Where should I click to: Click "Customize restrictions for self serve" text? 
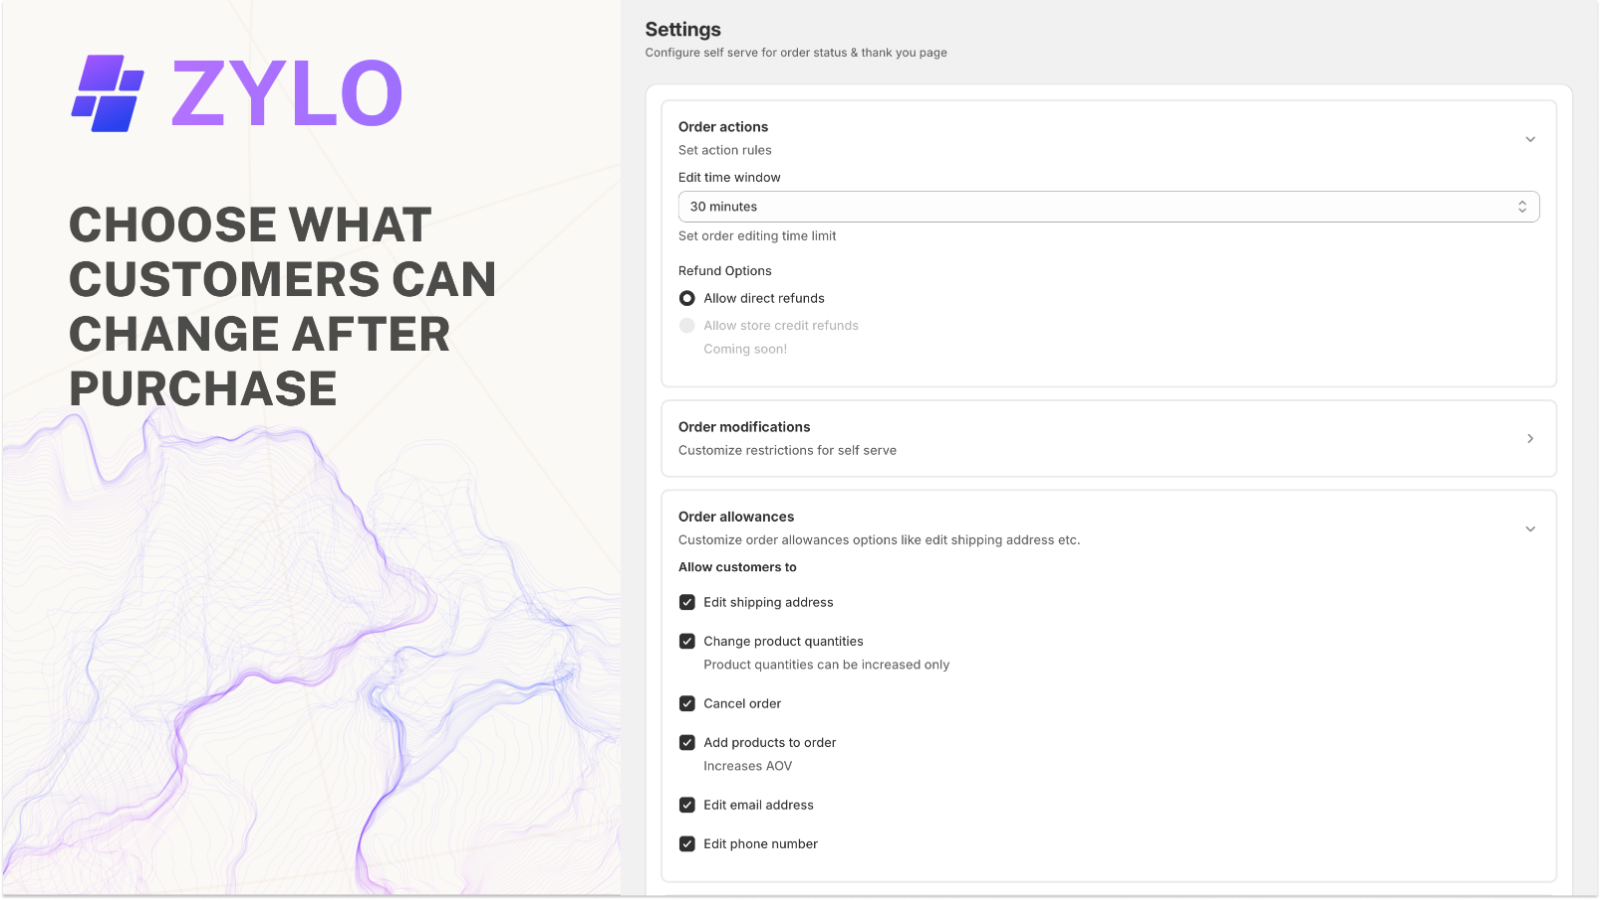(787, 451)
